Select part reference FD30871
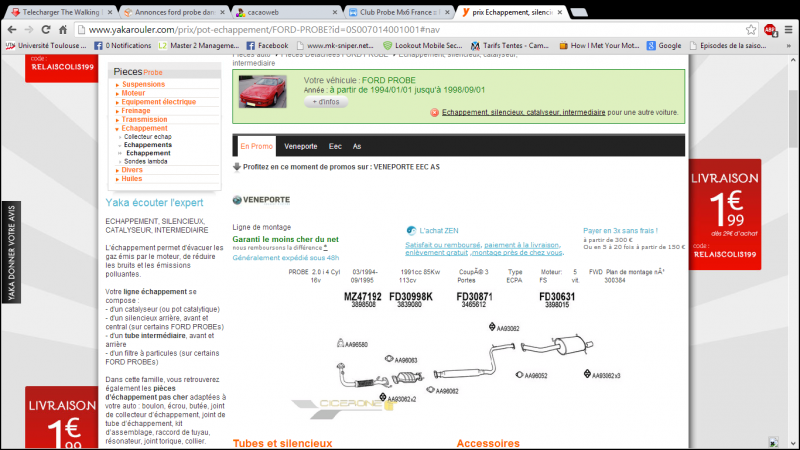Screen dimensions: 800x450 pos(474,297)
